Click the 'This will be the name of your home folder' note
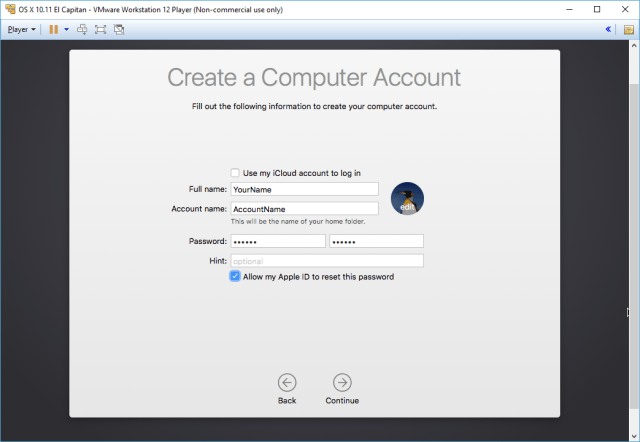 (x=298, y=222)
